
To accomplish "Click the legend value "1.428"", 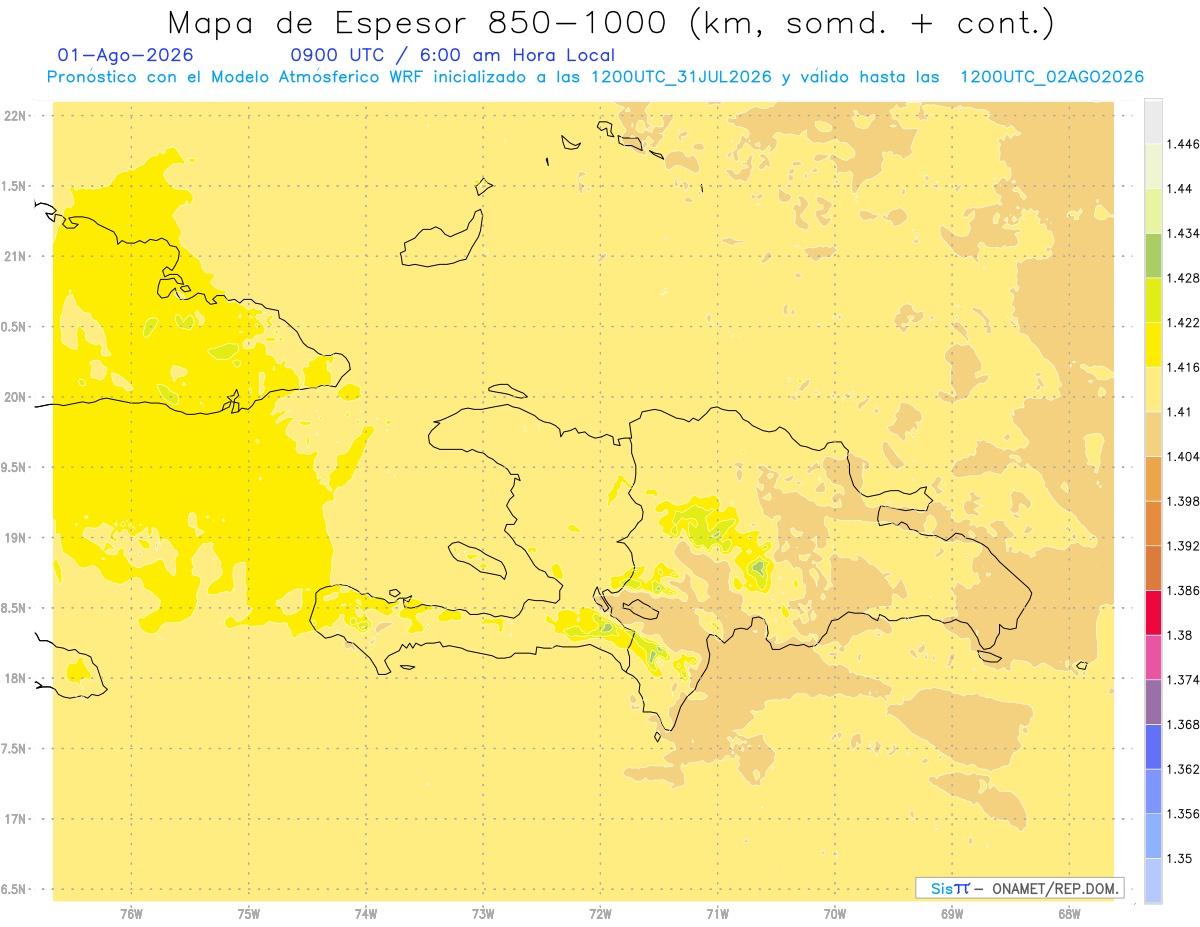I will coord(1183,278).
